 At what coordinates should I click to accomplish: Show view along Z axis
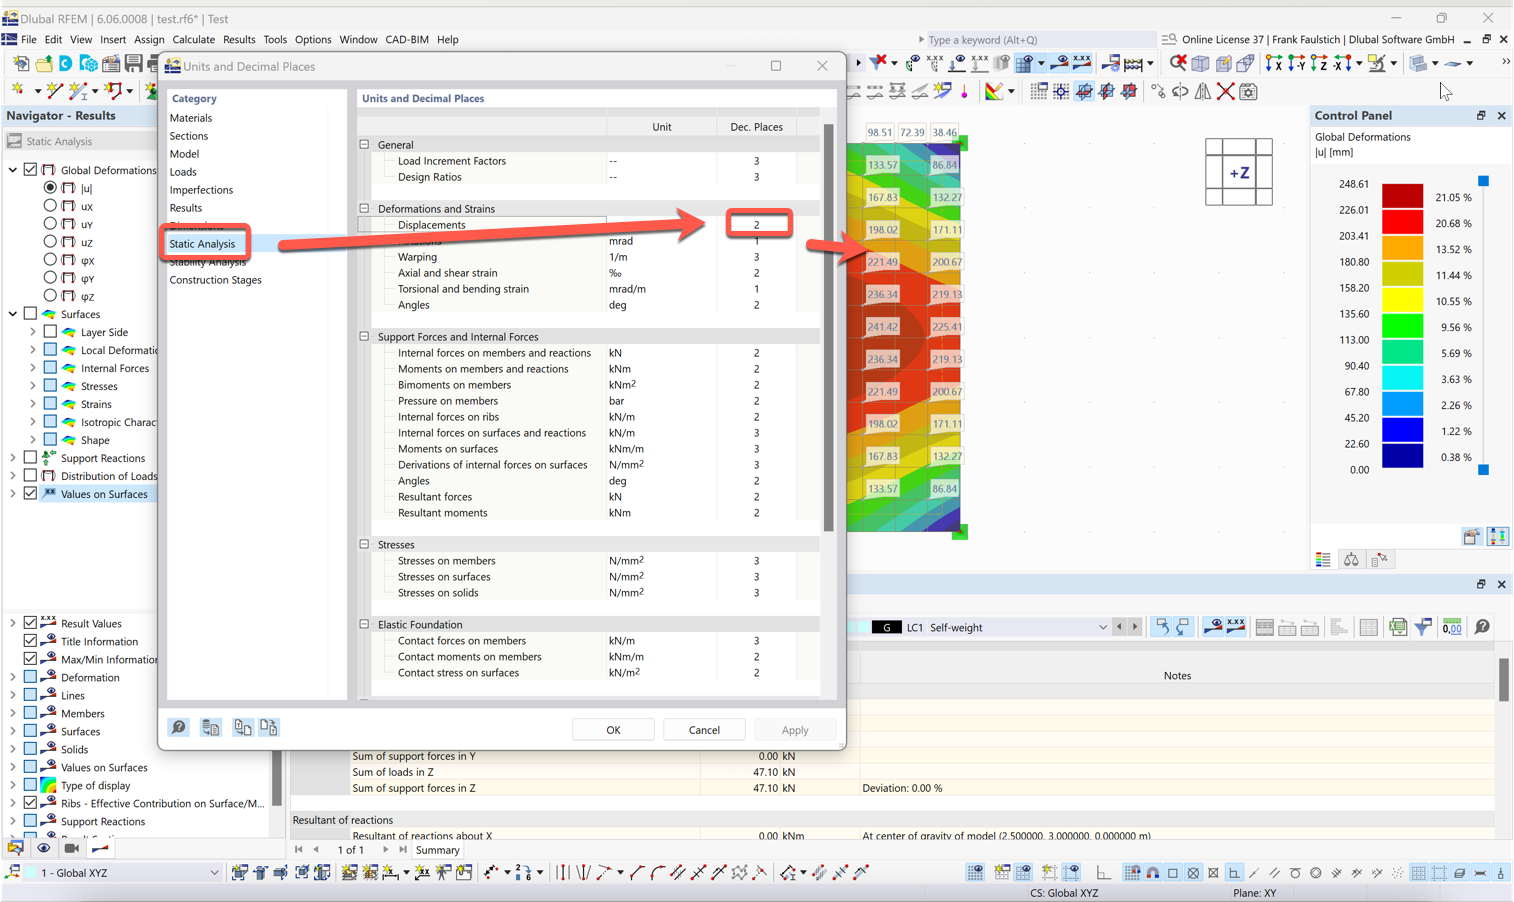[1320, 64]
